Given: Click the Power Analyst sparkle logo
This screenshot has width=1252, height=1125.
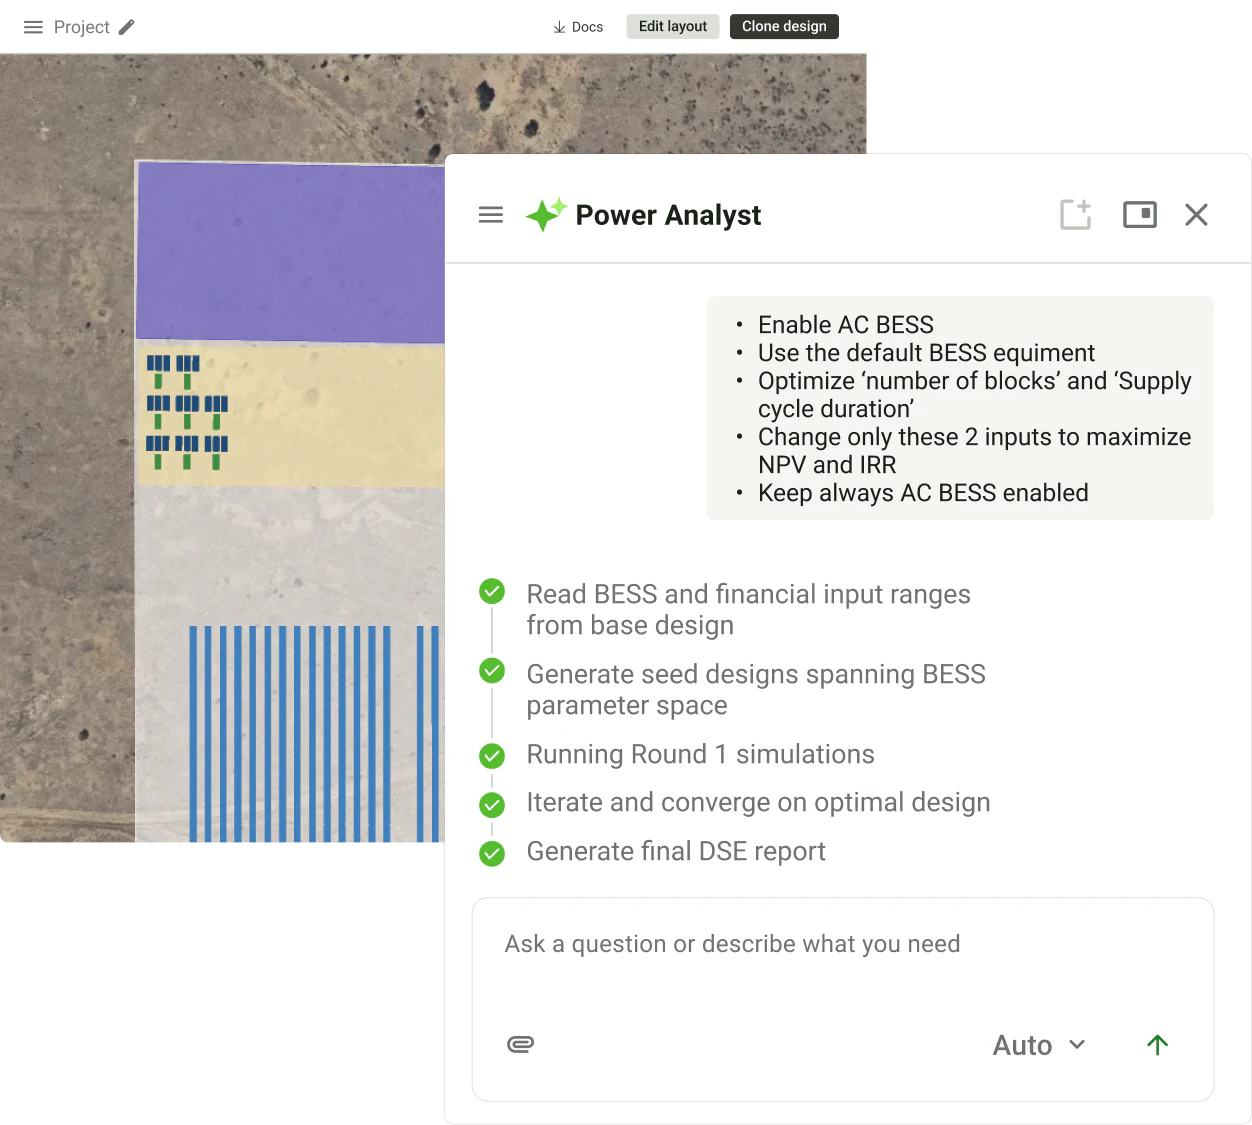Looking at the screenshot, I should [x=546, y=214].
